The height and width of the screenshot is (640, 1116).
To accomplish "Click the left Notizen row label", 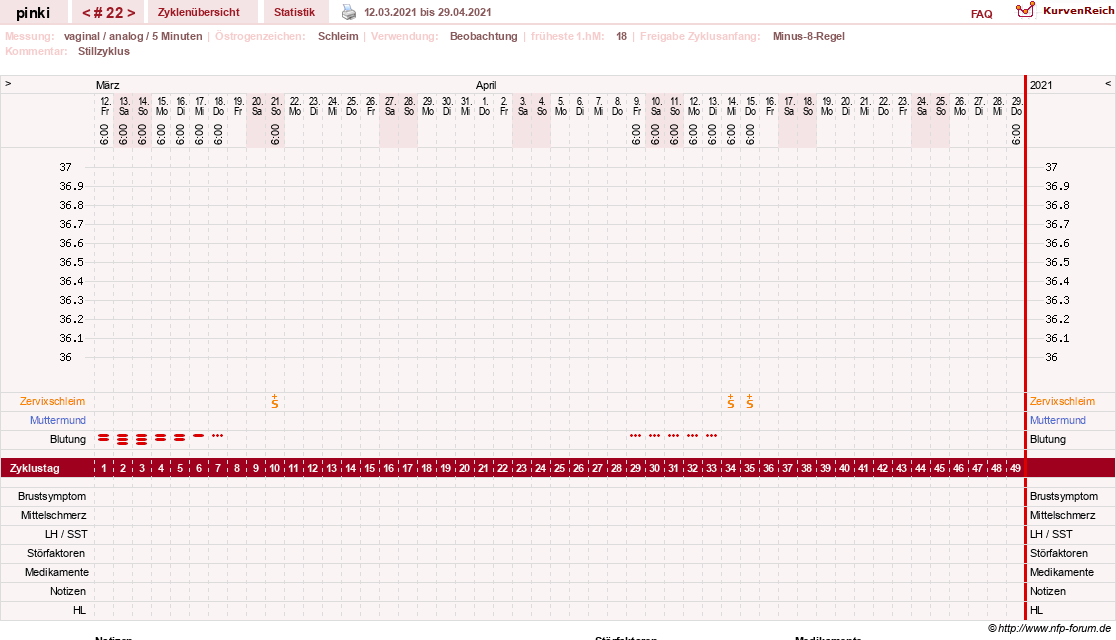I will coord(68,591).
